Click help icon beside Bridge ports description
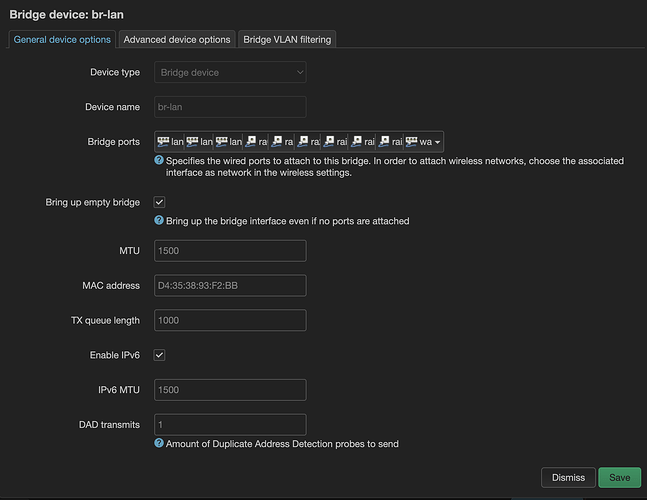Screen dimensions: 647x500 (159, 160)
